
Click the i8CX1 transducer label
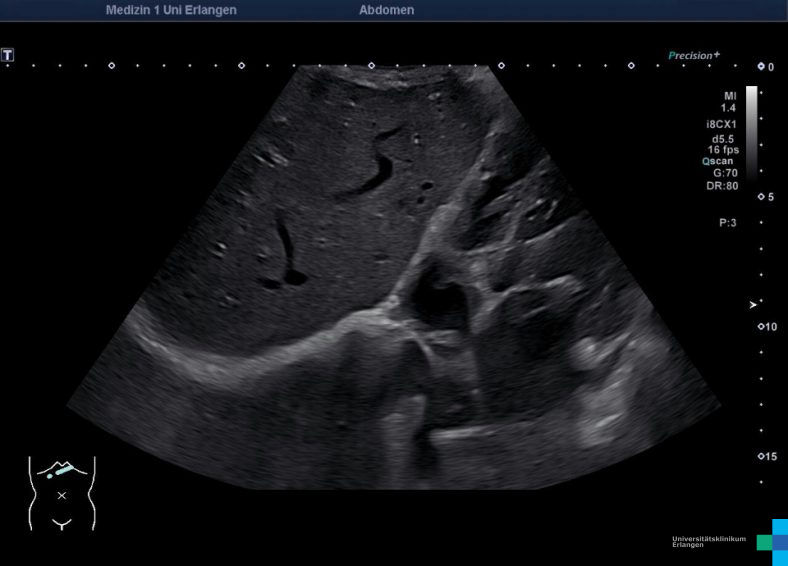pos(721,125)
